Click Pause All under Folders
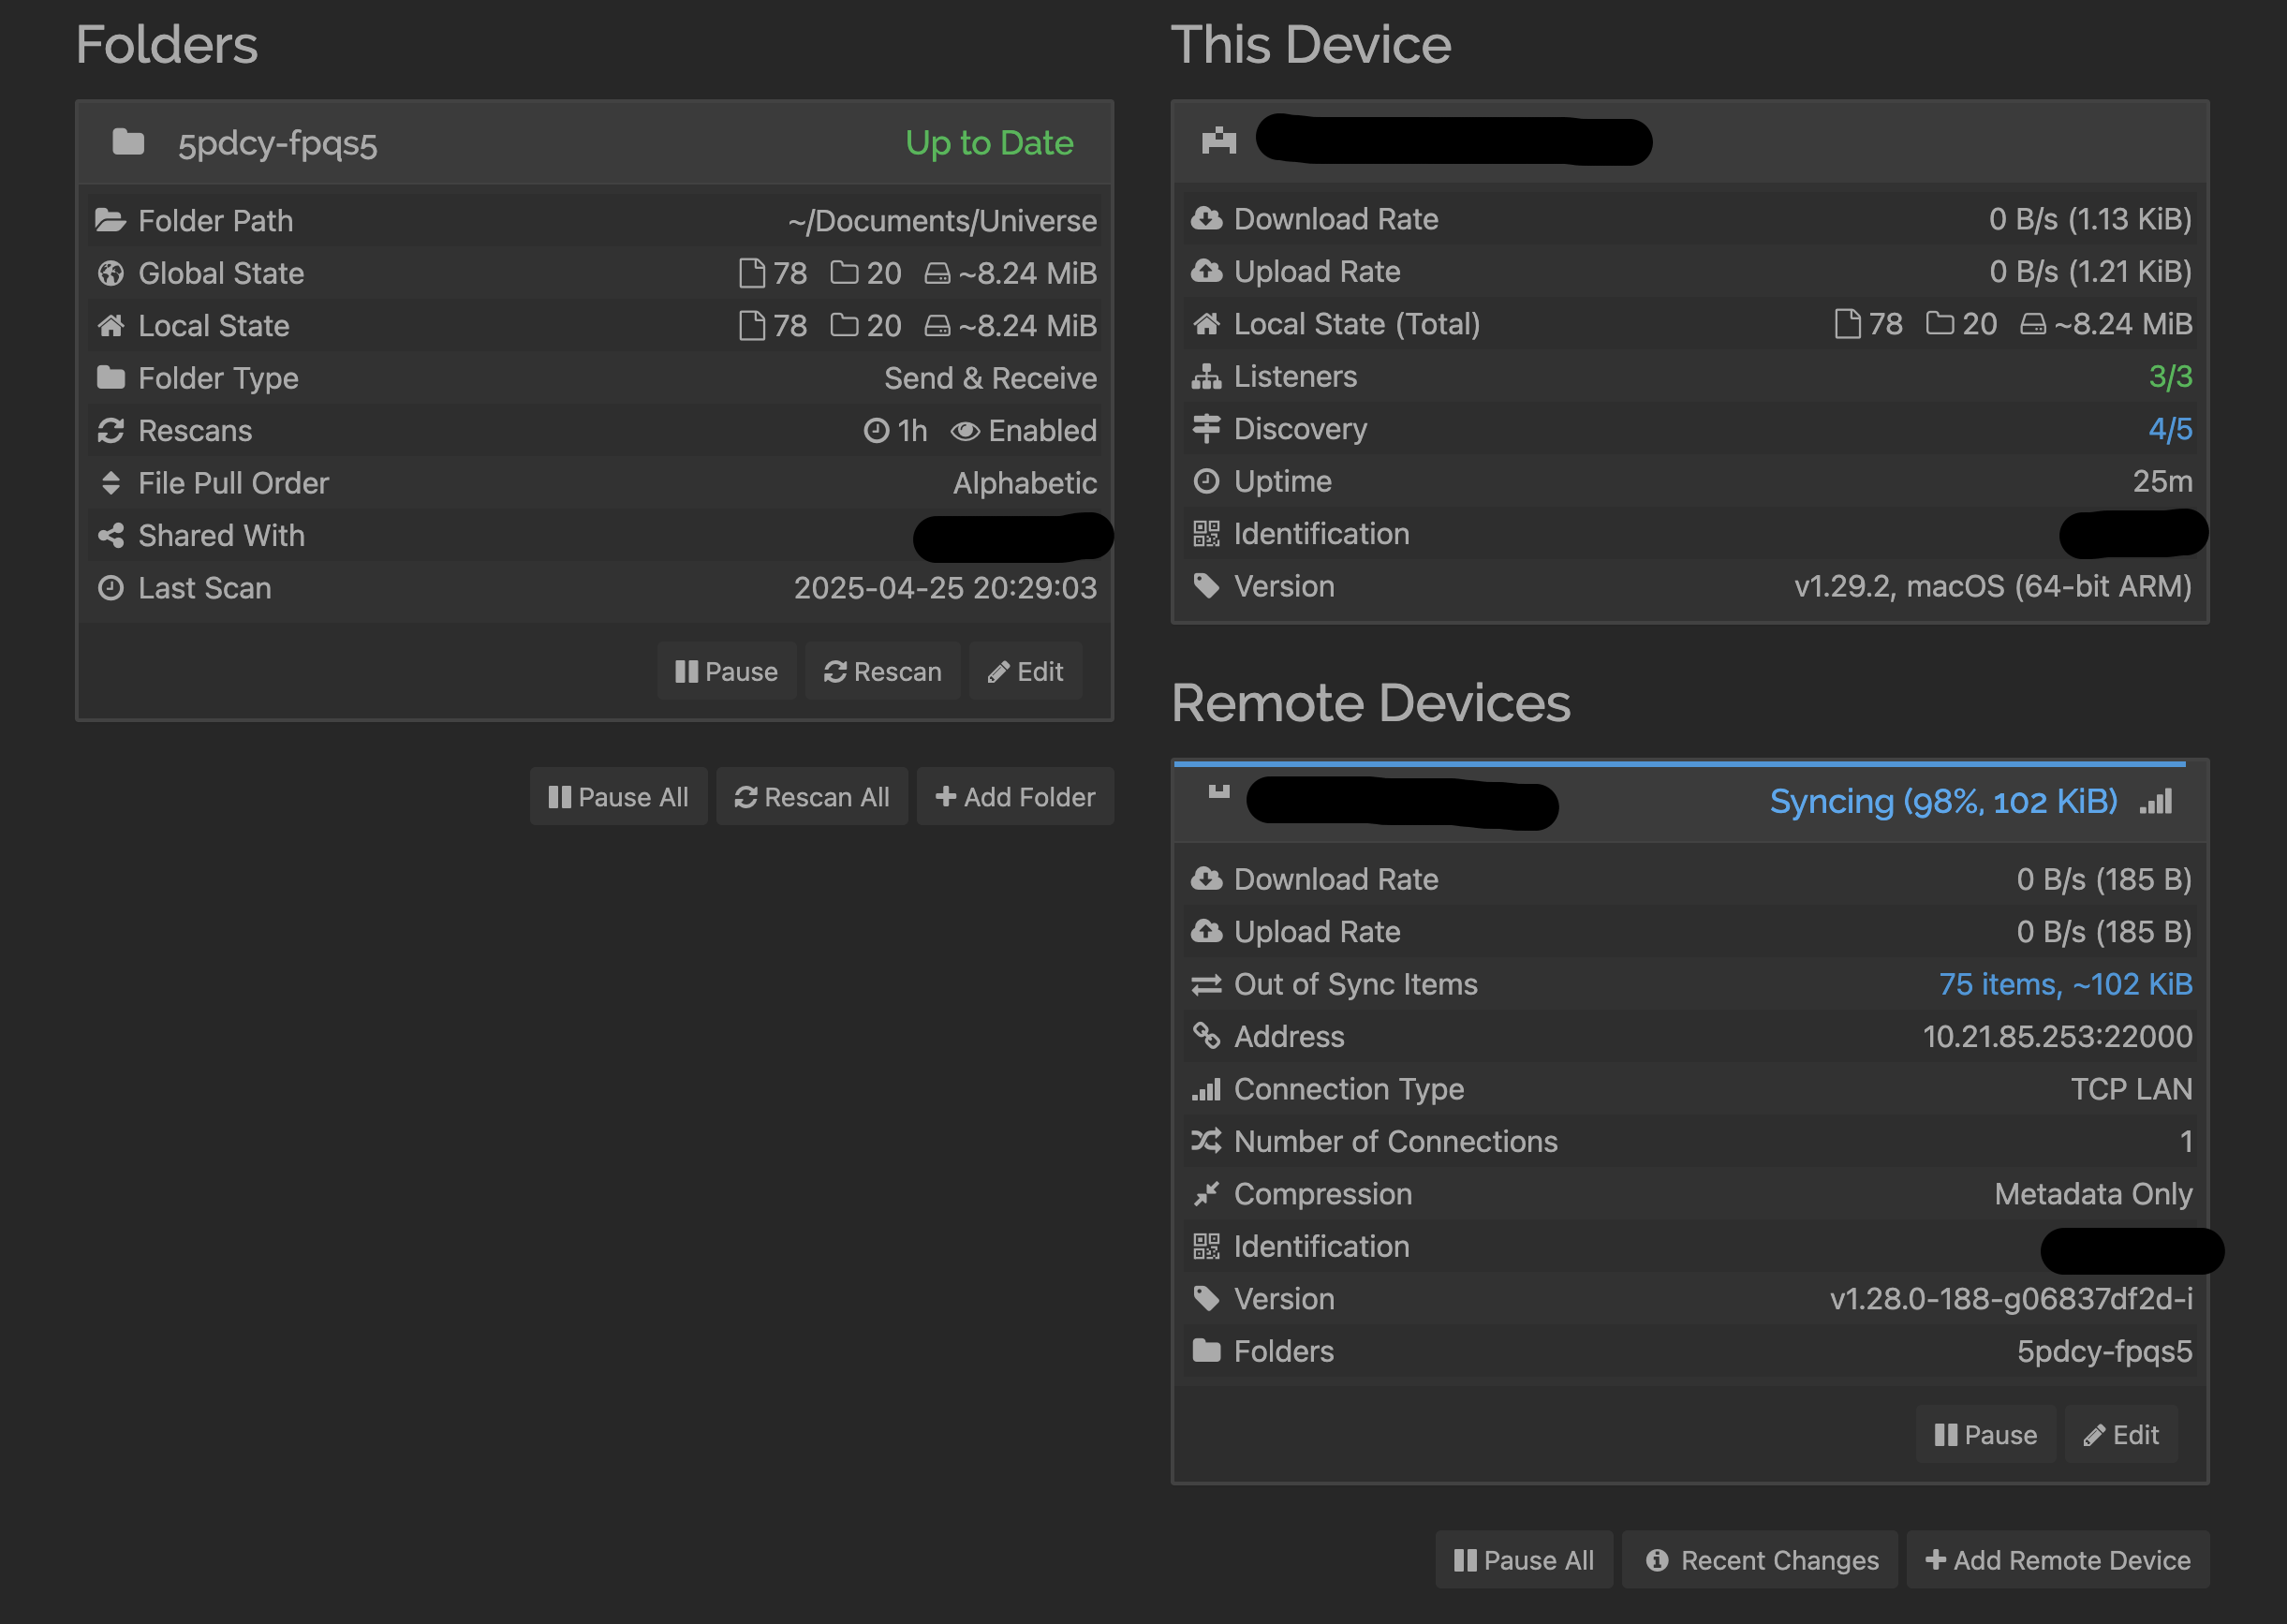This screenshot has height=1624, width=2287. [x=618, y=797]
